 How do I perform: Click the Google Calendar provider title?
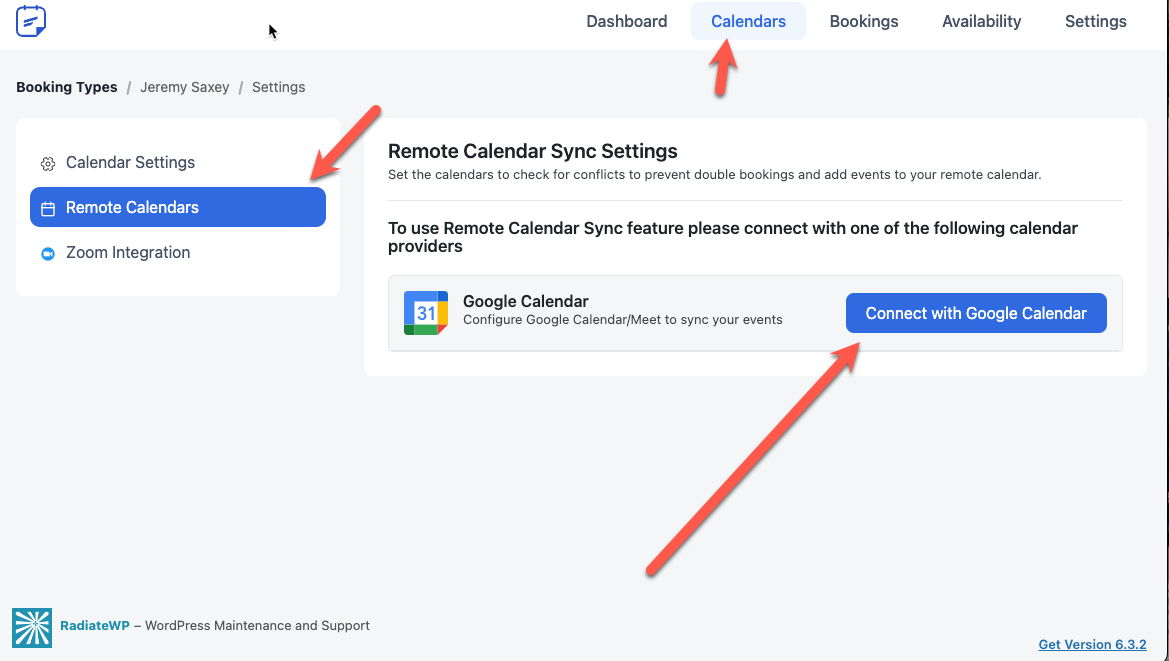coord(526,301)
